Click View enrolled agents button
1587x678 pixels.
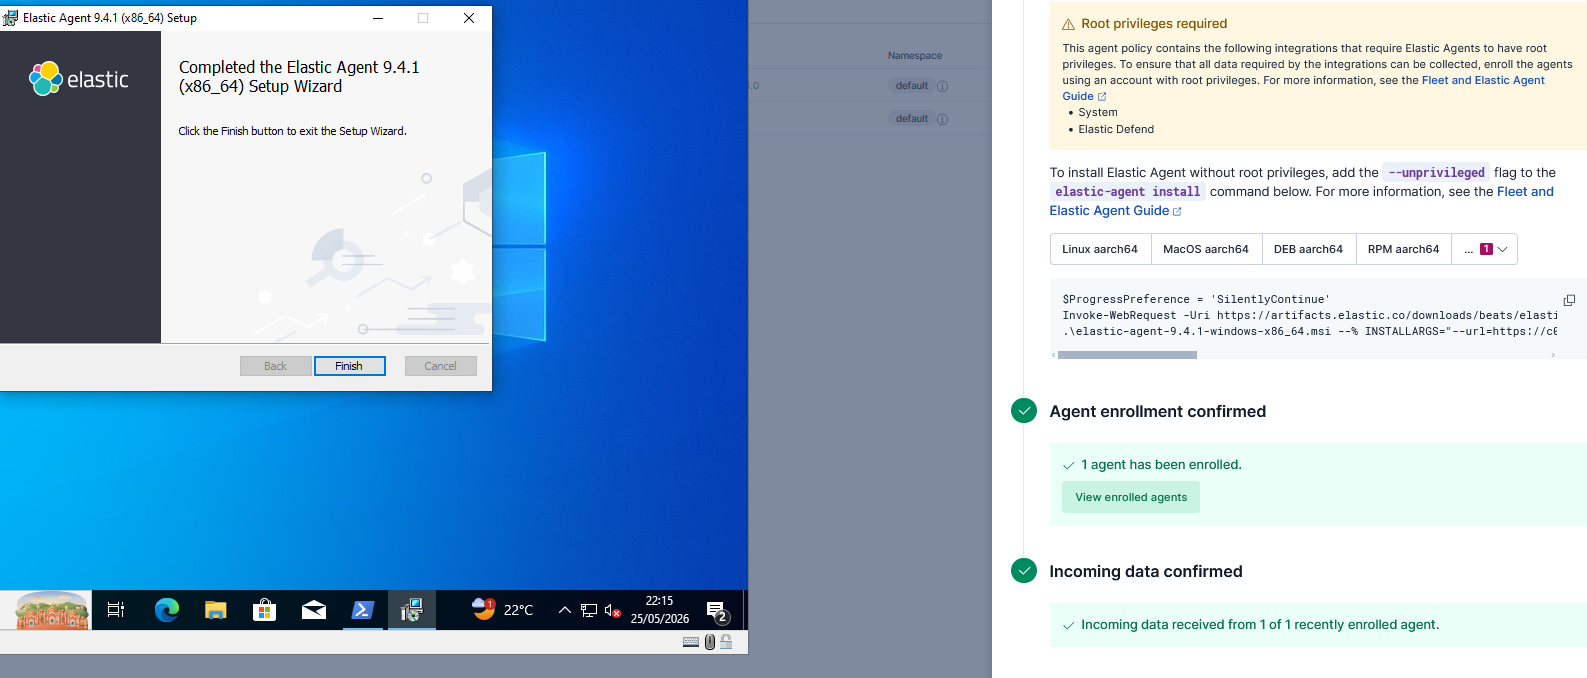click(x=1131, y=497)
